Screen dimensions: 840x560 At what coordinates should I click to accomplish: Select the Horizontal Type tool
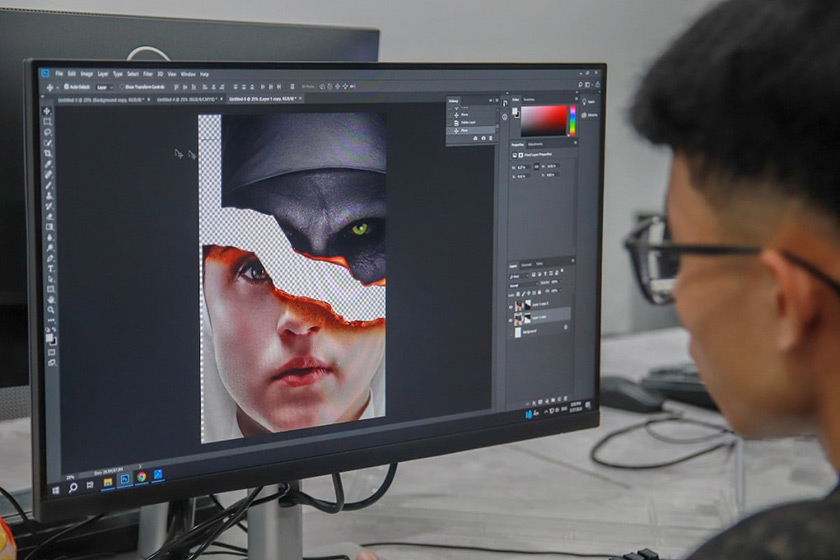[x=50, y=268]
